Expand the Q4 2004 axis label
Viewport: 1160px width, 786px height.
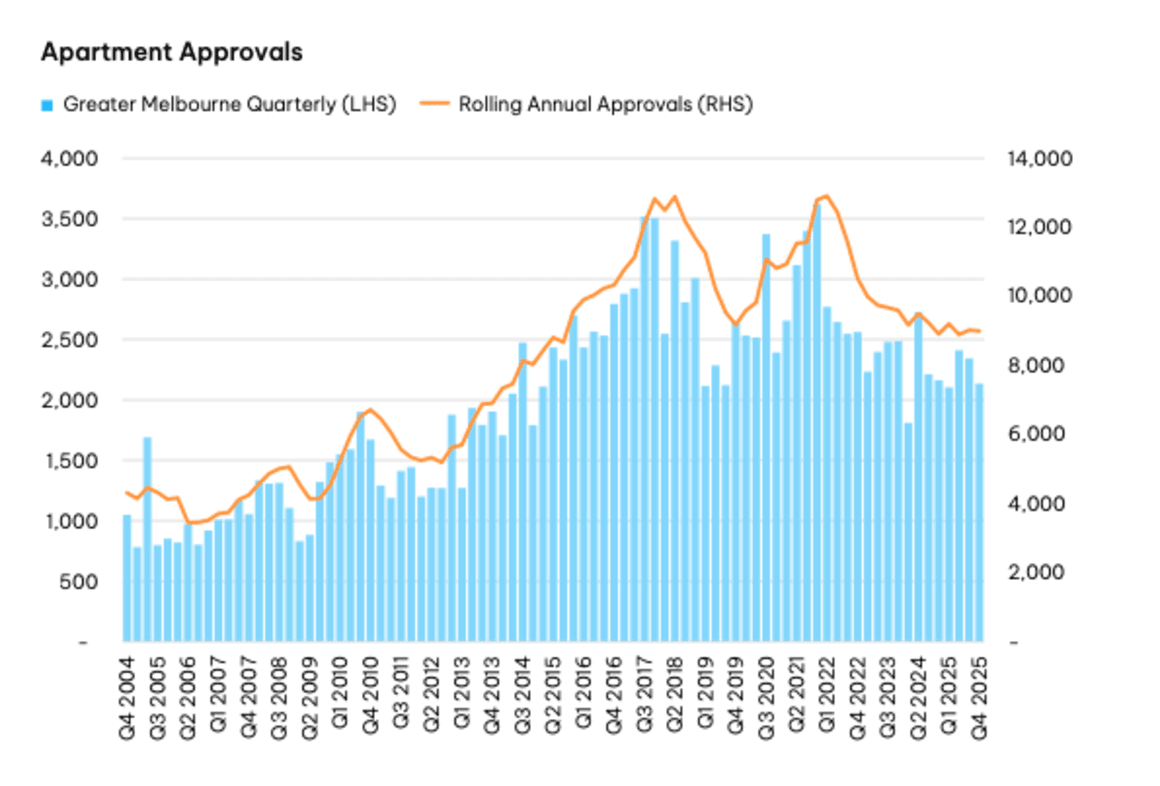pos(128,696)
